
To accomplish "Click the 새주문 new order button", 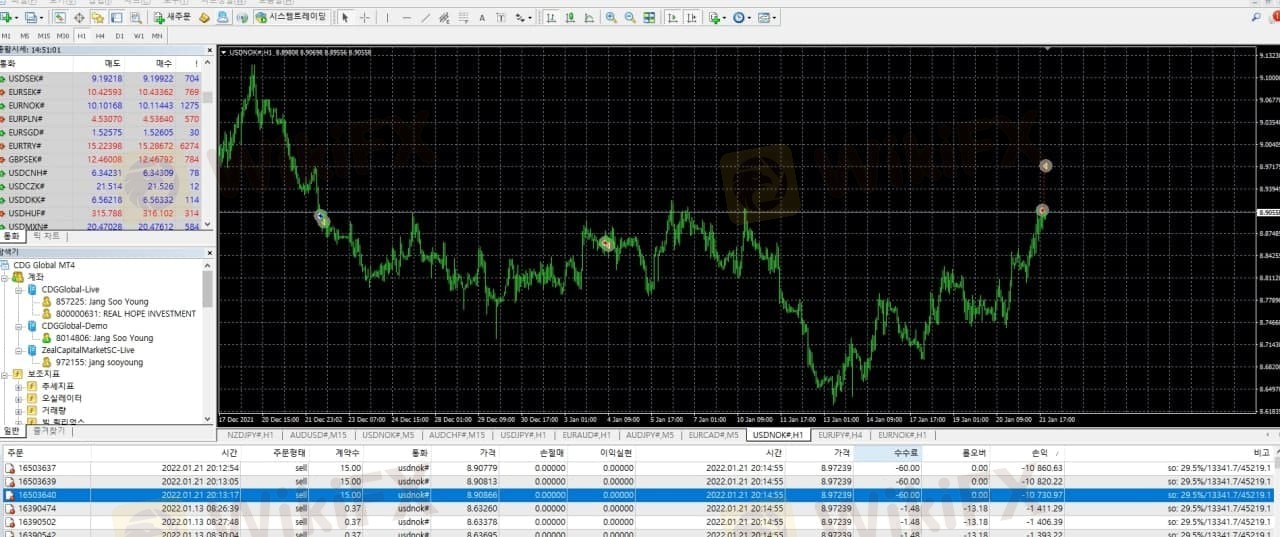I will [x=172, y=18].
